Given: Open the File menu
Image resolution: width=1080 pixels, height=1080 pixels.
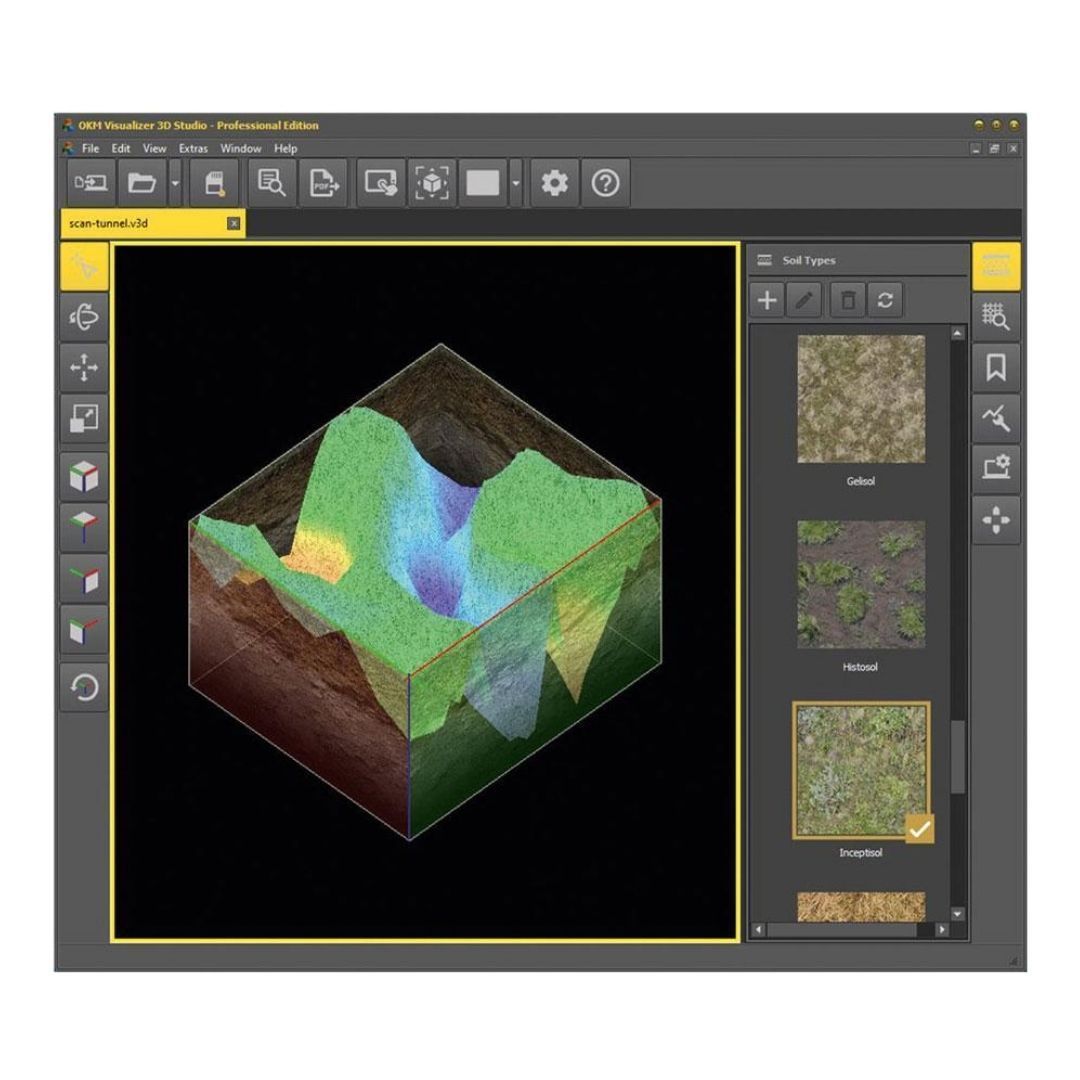Looking at the screenshot, I should coord(90,148).
